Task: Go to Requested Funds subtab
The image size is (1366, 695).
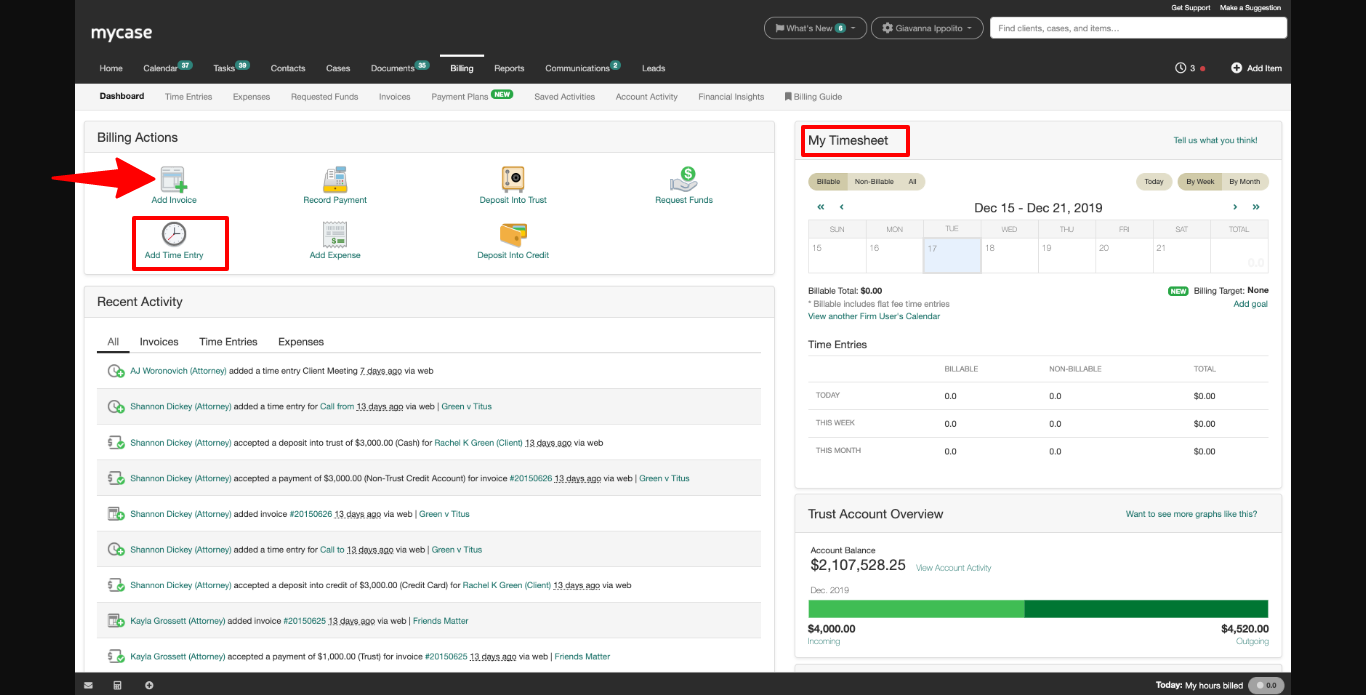Action: coord(324,97)
